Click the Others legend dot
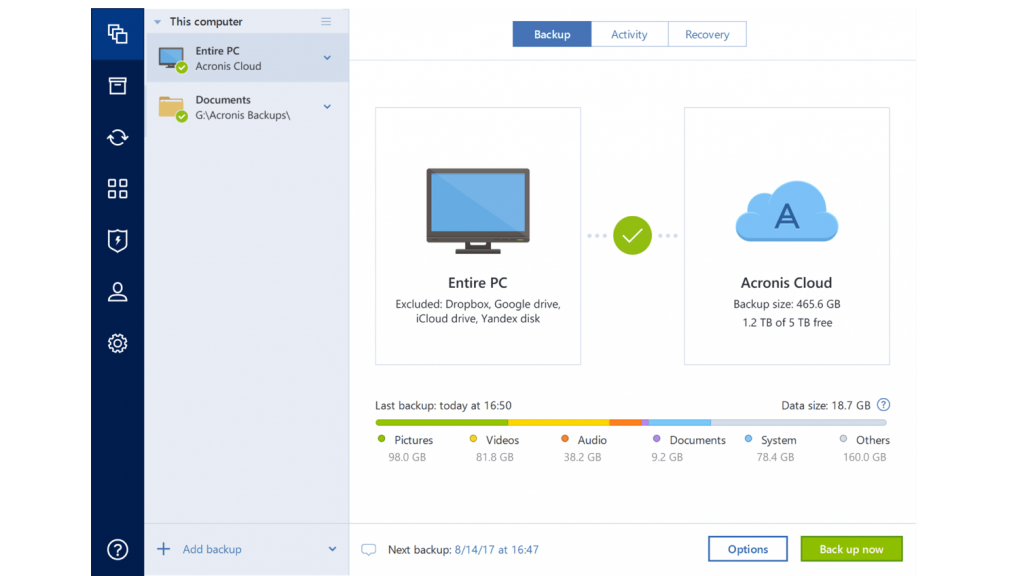This screenshot has width=1024, height=576. click(x=843, y=439)
